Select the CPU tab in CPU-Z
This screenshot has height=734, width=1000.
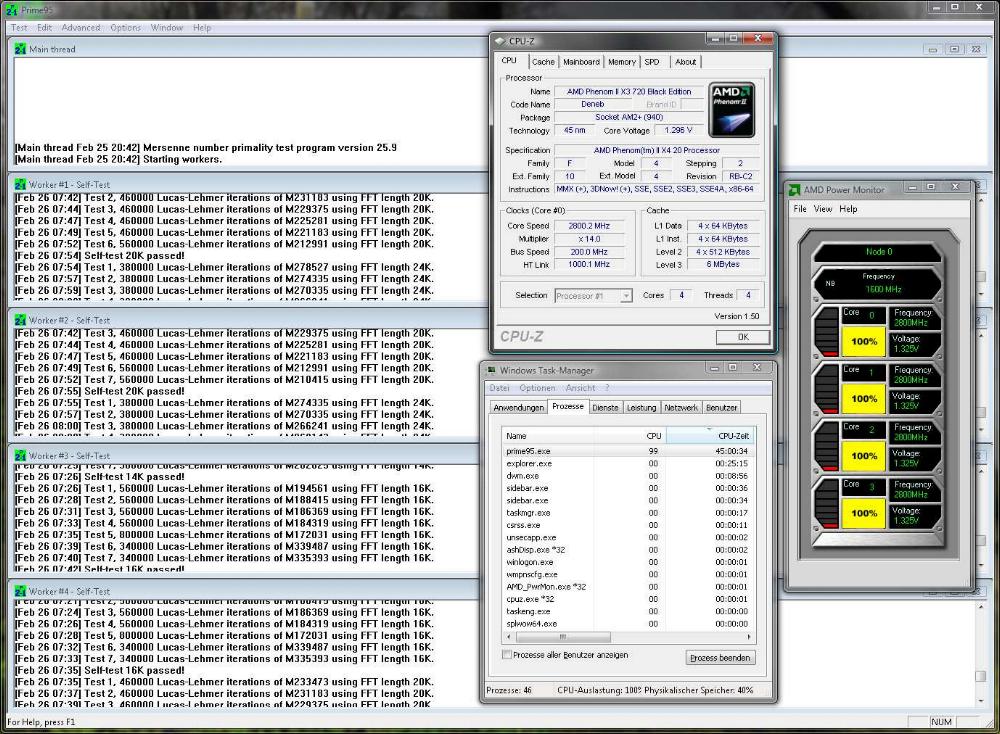click(509, 61)
